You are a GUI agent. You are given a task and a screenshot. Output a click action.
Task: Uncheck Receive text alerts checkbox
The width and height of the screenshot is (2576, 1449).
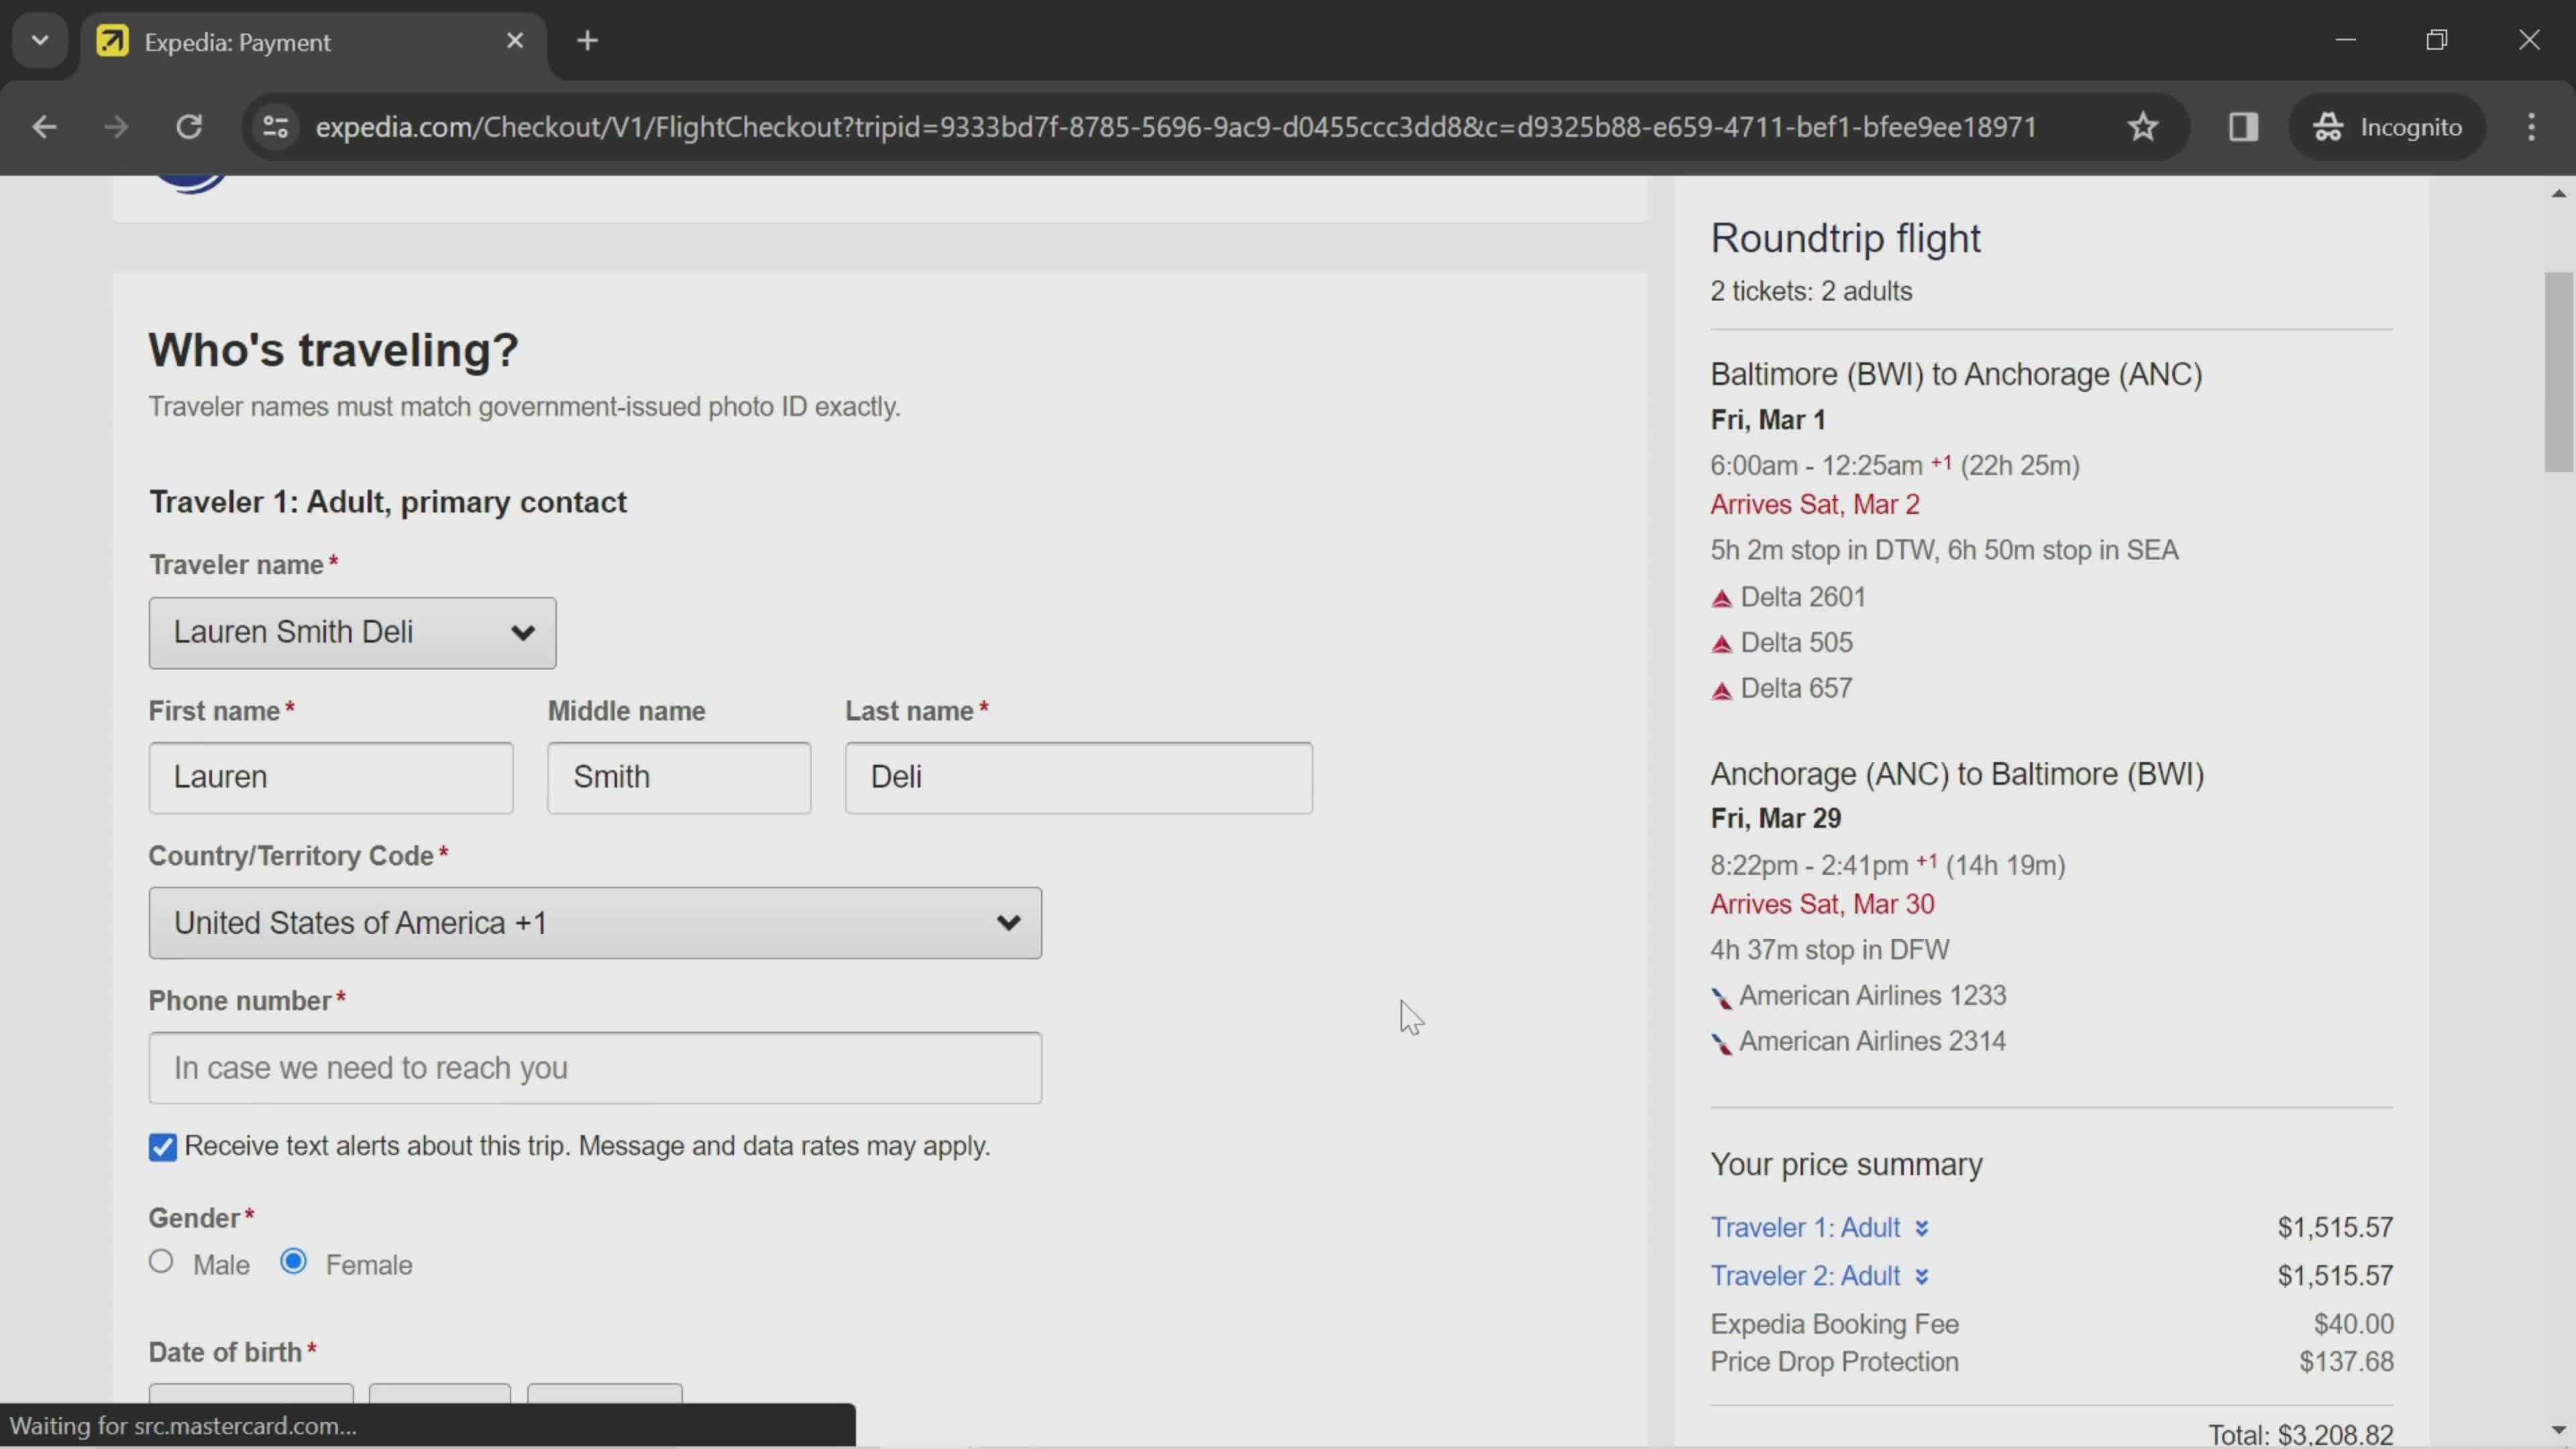(x=162, y=1147)
